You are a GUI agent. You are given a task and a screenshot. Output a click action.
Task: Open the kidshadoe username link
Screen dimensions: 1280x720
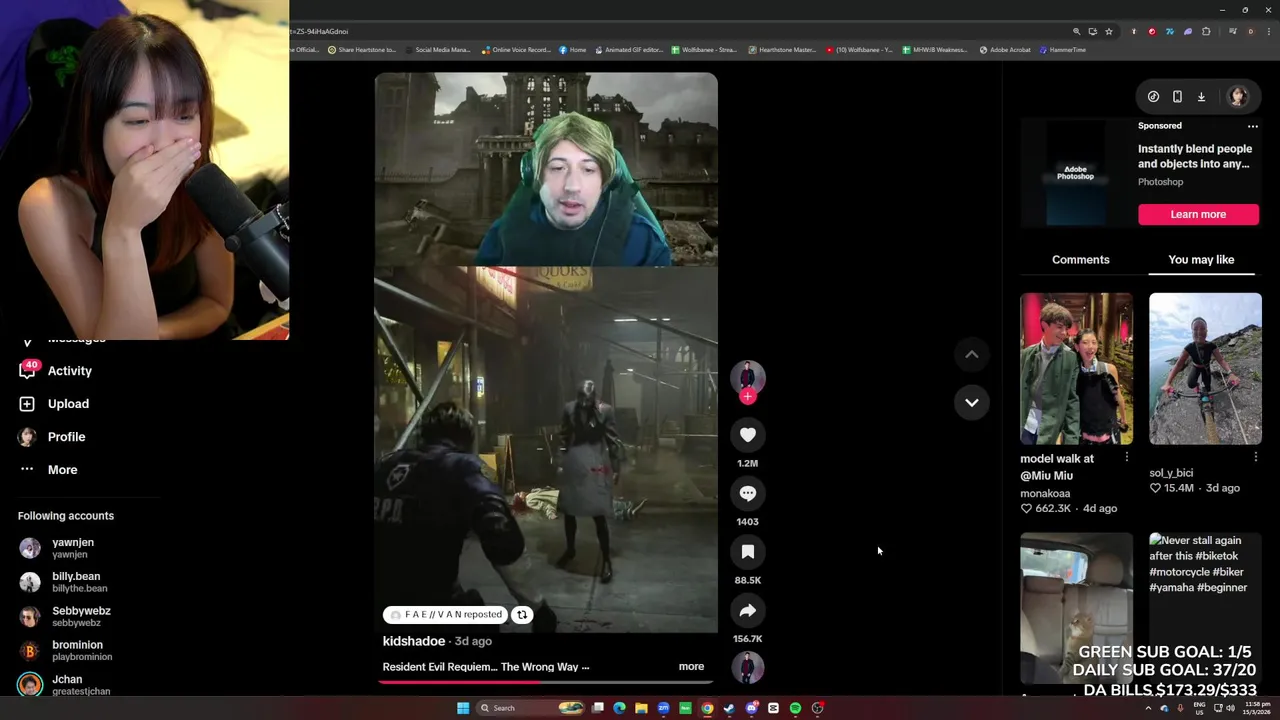(413, 641)
